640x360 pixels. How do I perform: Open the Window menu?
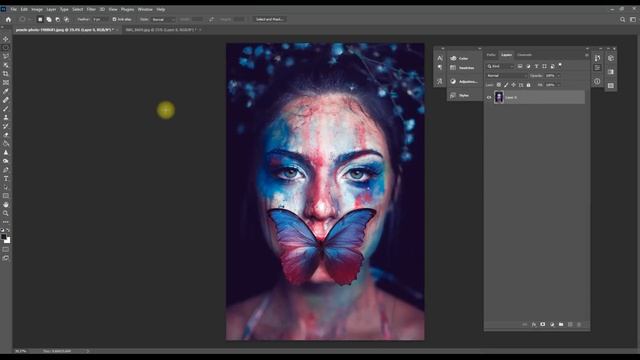(145, 9)
